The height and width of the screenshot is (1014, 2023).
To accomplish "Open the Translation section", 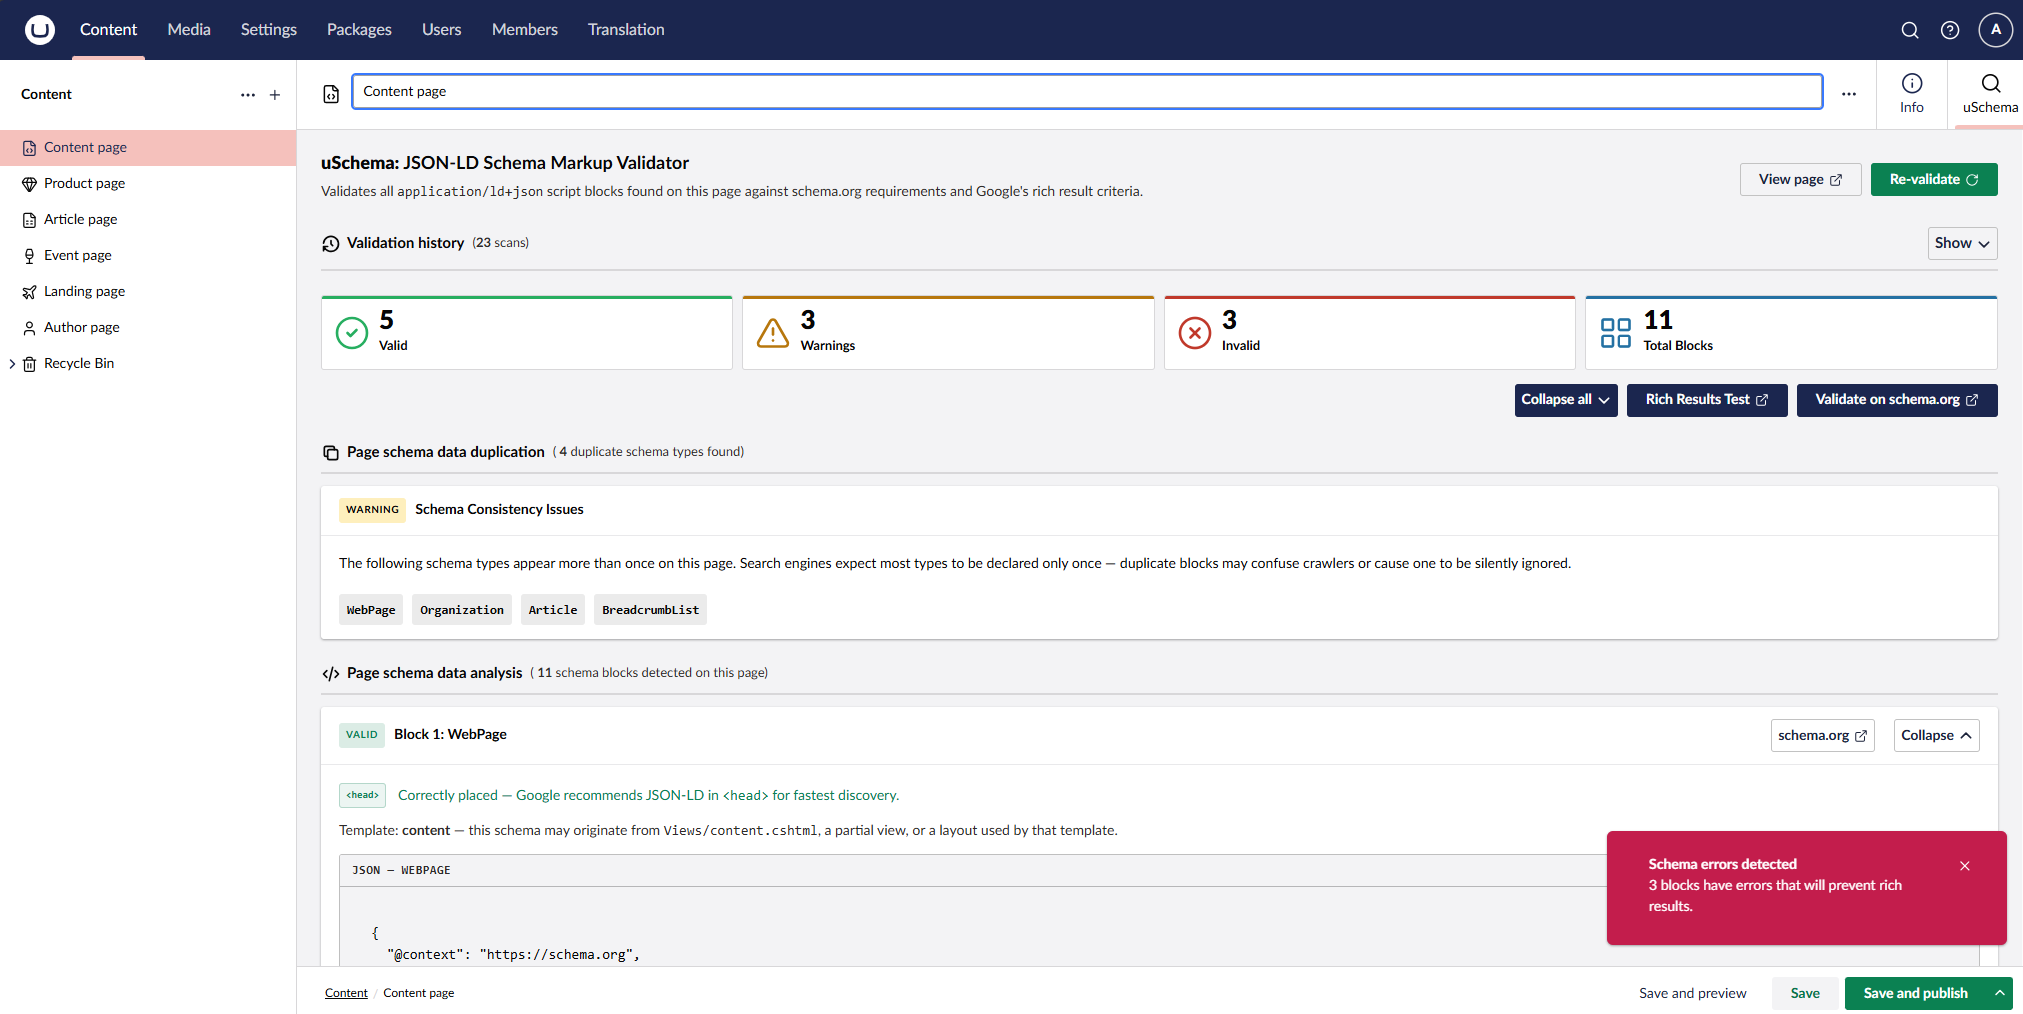I will click(626, 29).
